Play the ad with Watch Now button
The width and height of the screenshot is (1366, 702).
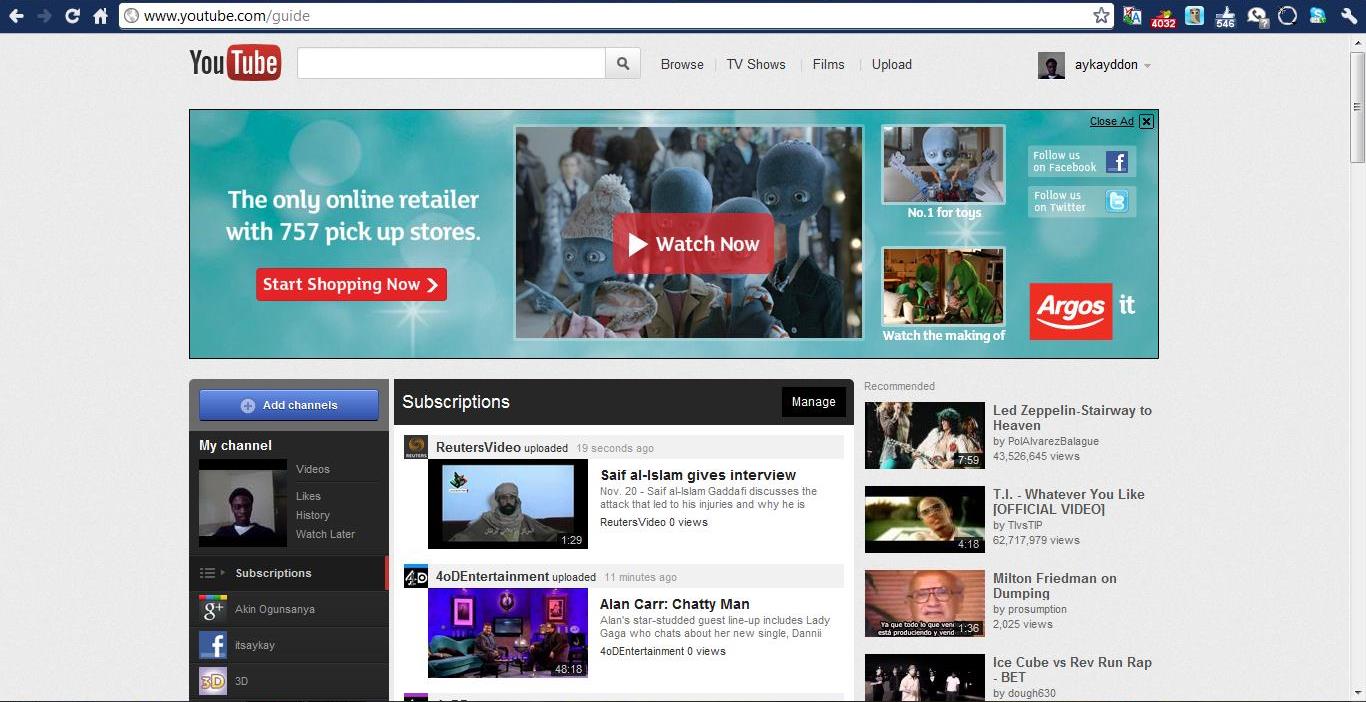(693, 244)
